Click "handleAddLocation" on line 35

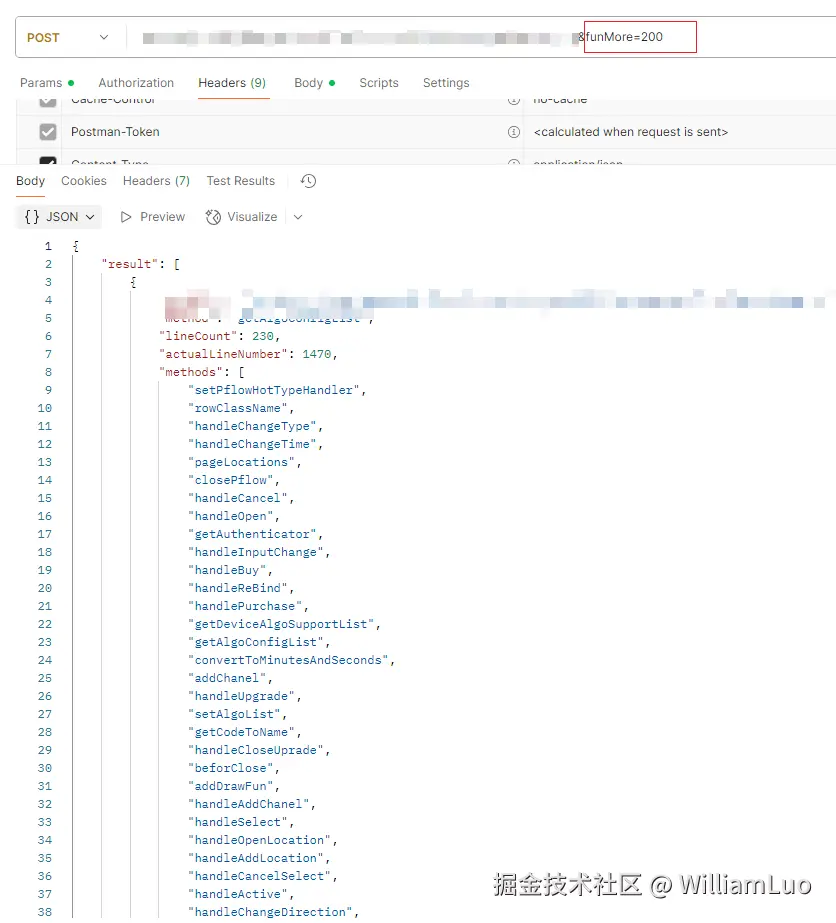(x=256, y=858)
